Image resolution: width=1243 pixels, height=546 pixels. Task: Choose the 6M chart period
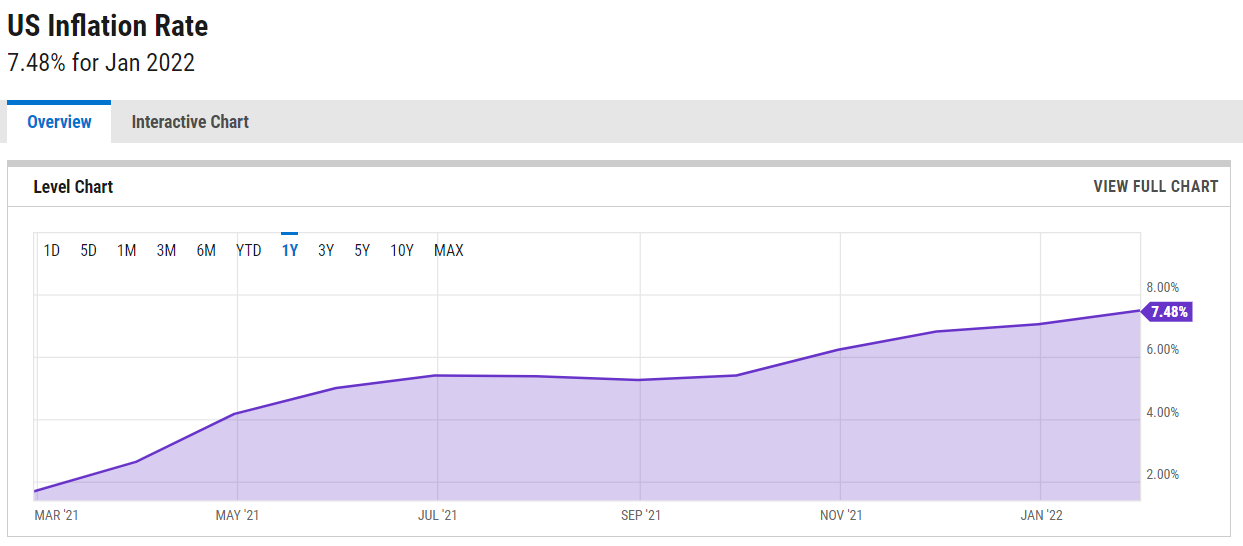[206, 250]
